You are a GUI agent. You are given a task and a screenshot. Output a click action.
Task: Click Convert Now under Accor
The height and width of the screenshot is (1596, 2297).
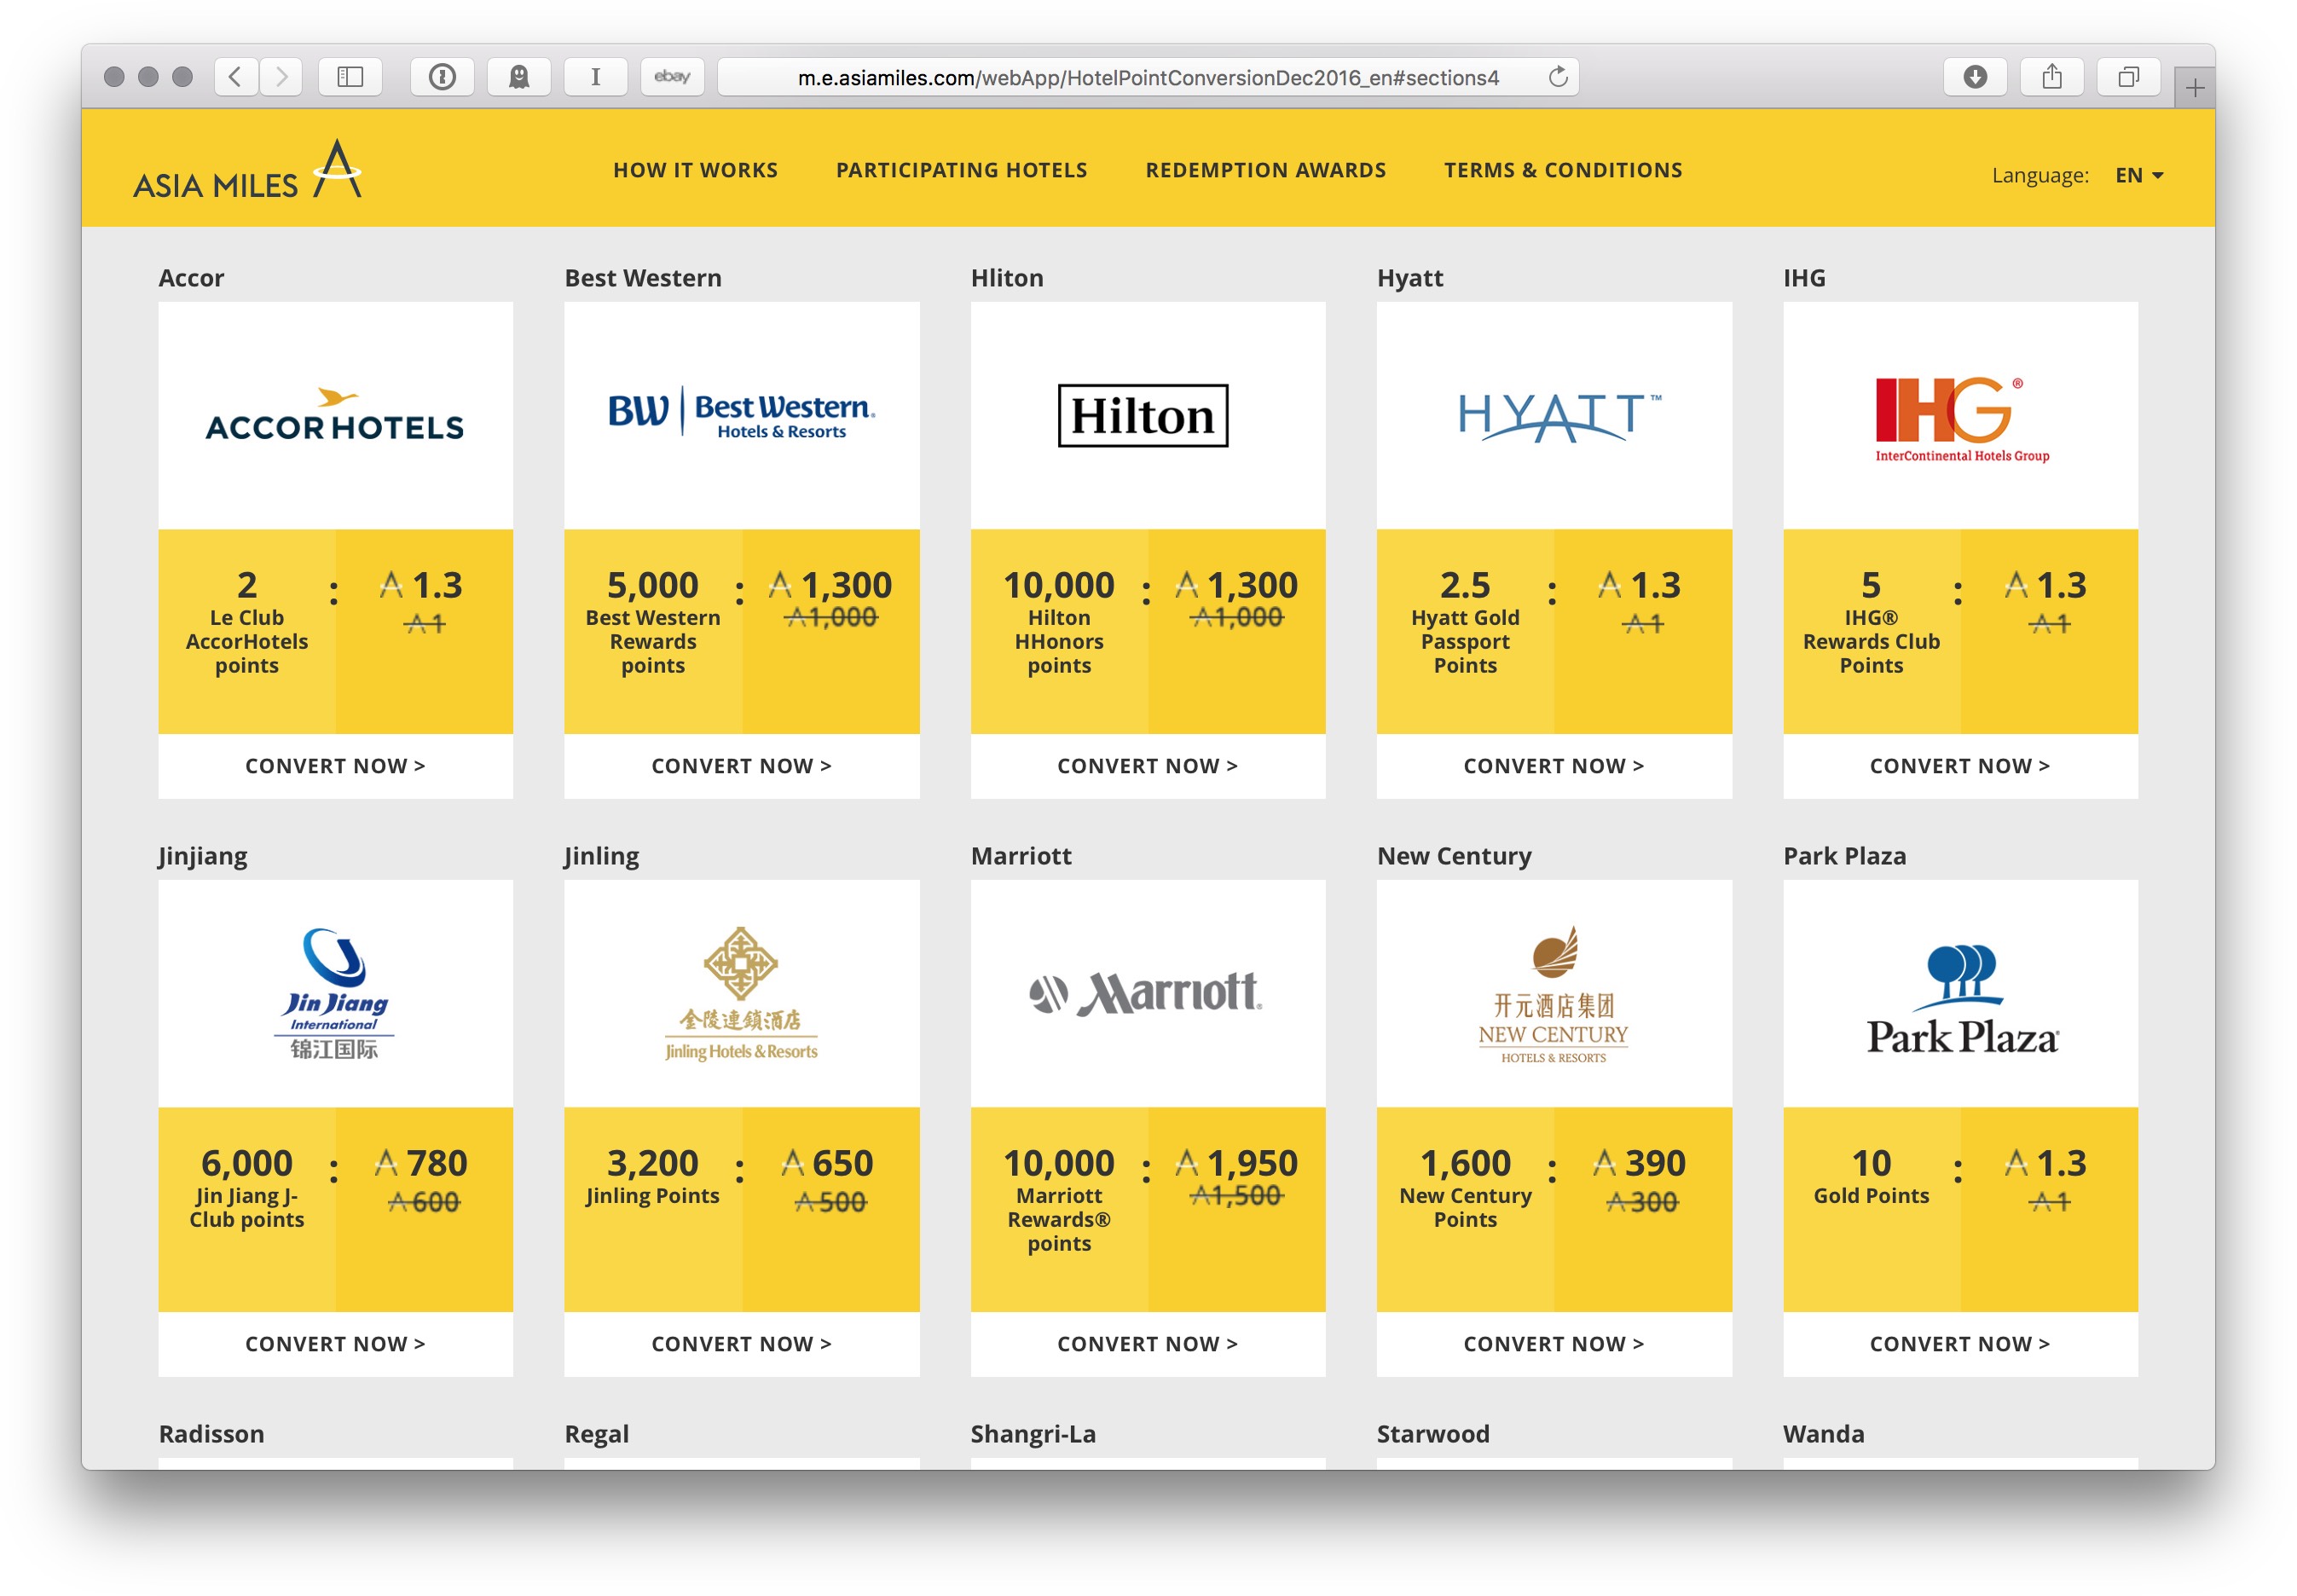pyautogui.click(x=335, y=766)
